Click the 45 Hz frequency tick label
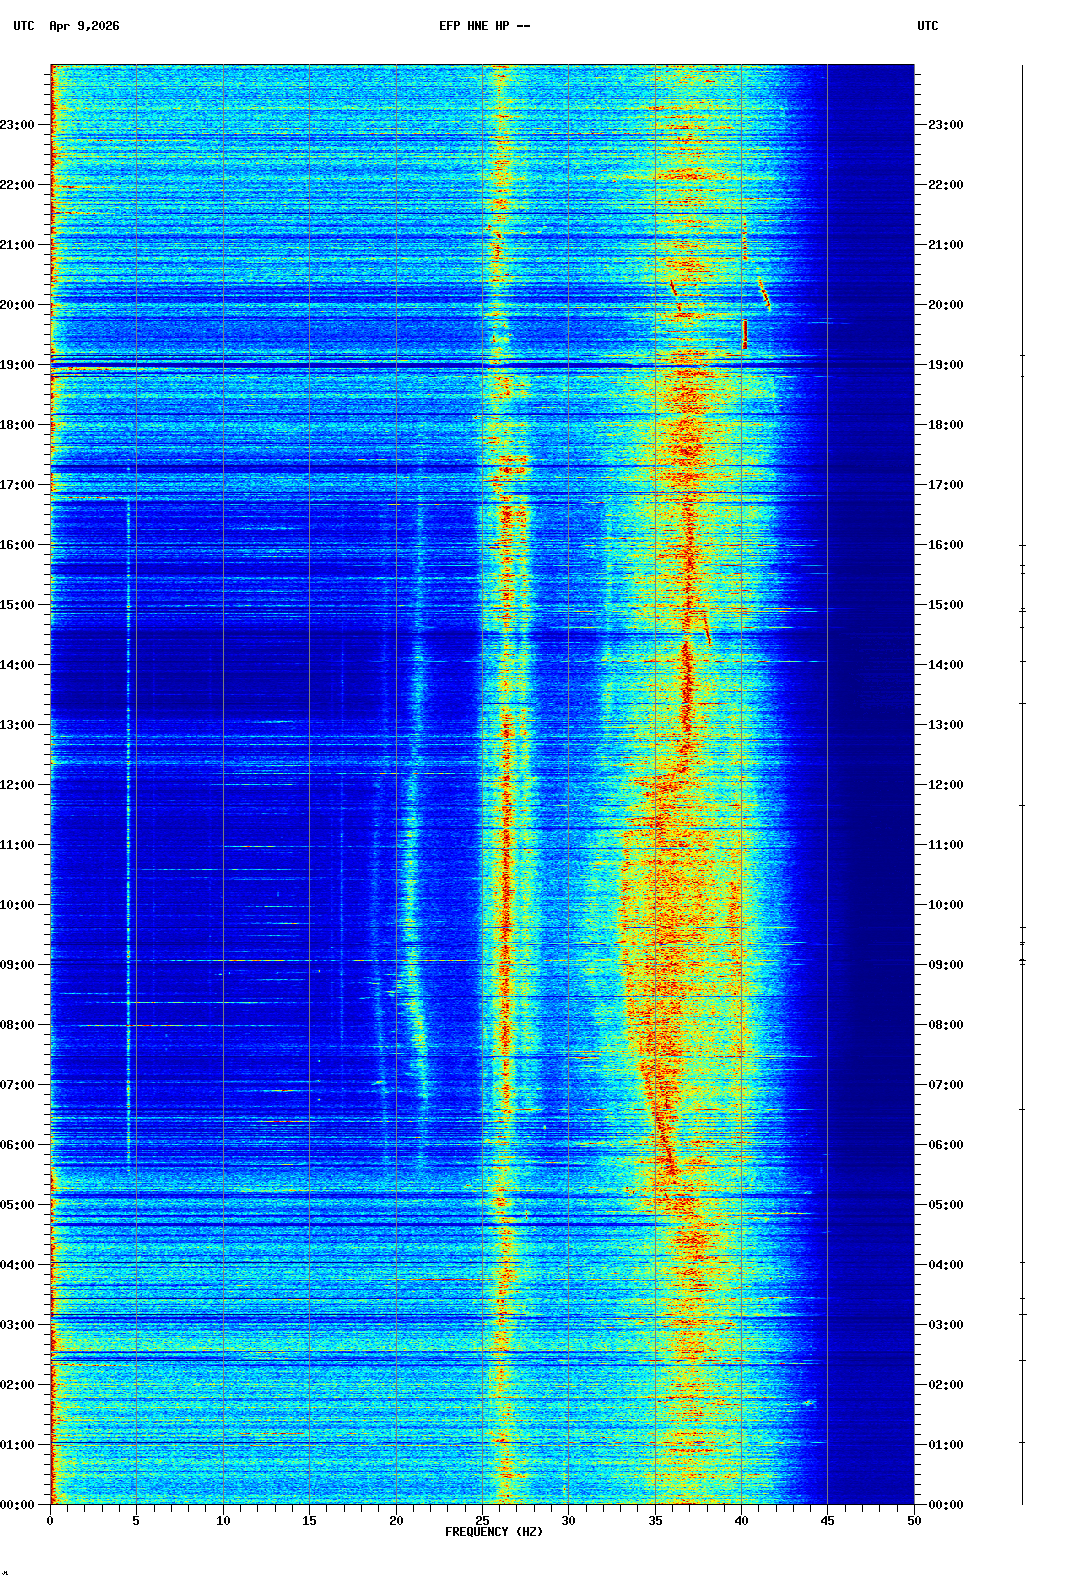 828,1521
